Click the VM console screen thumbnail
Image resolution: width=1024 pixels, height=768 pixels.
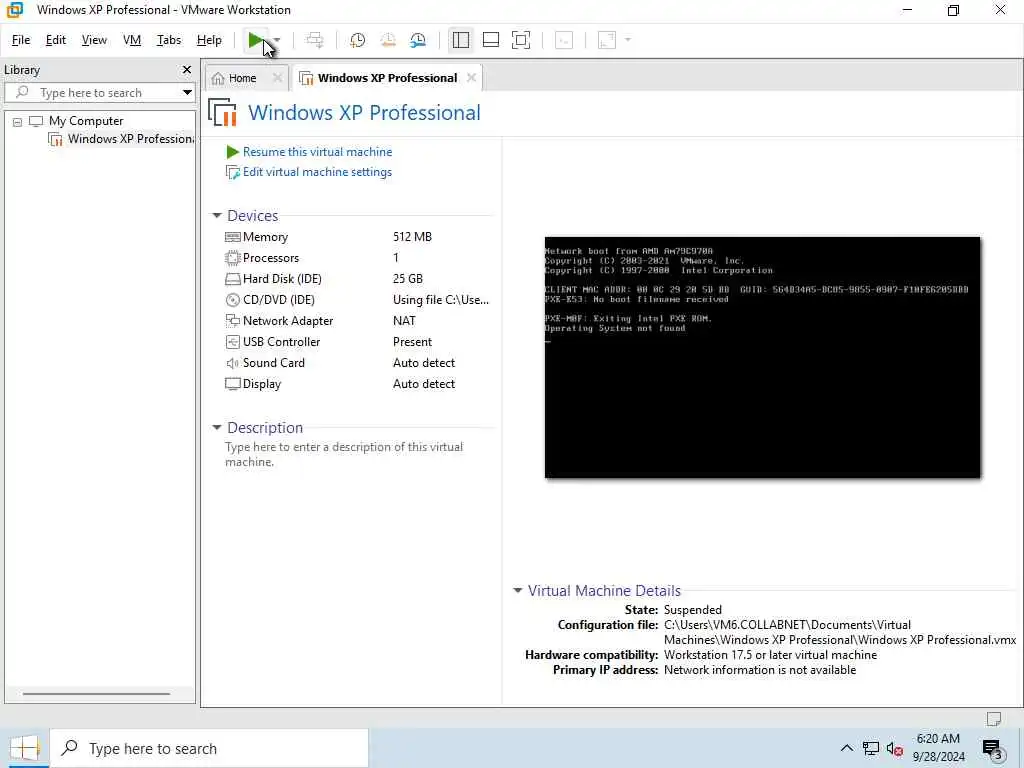click(x=762, y=357)
